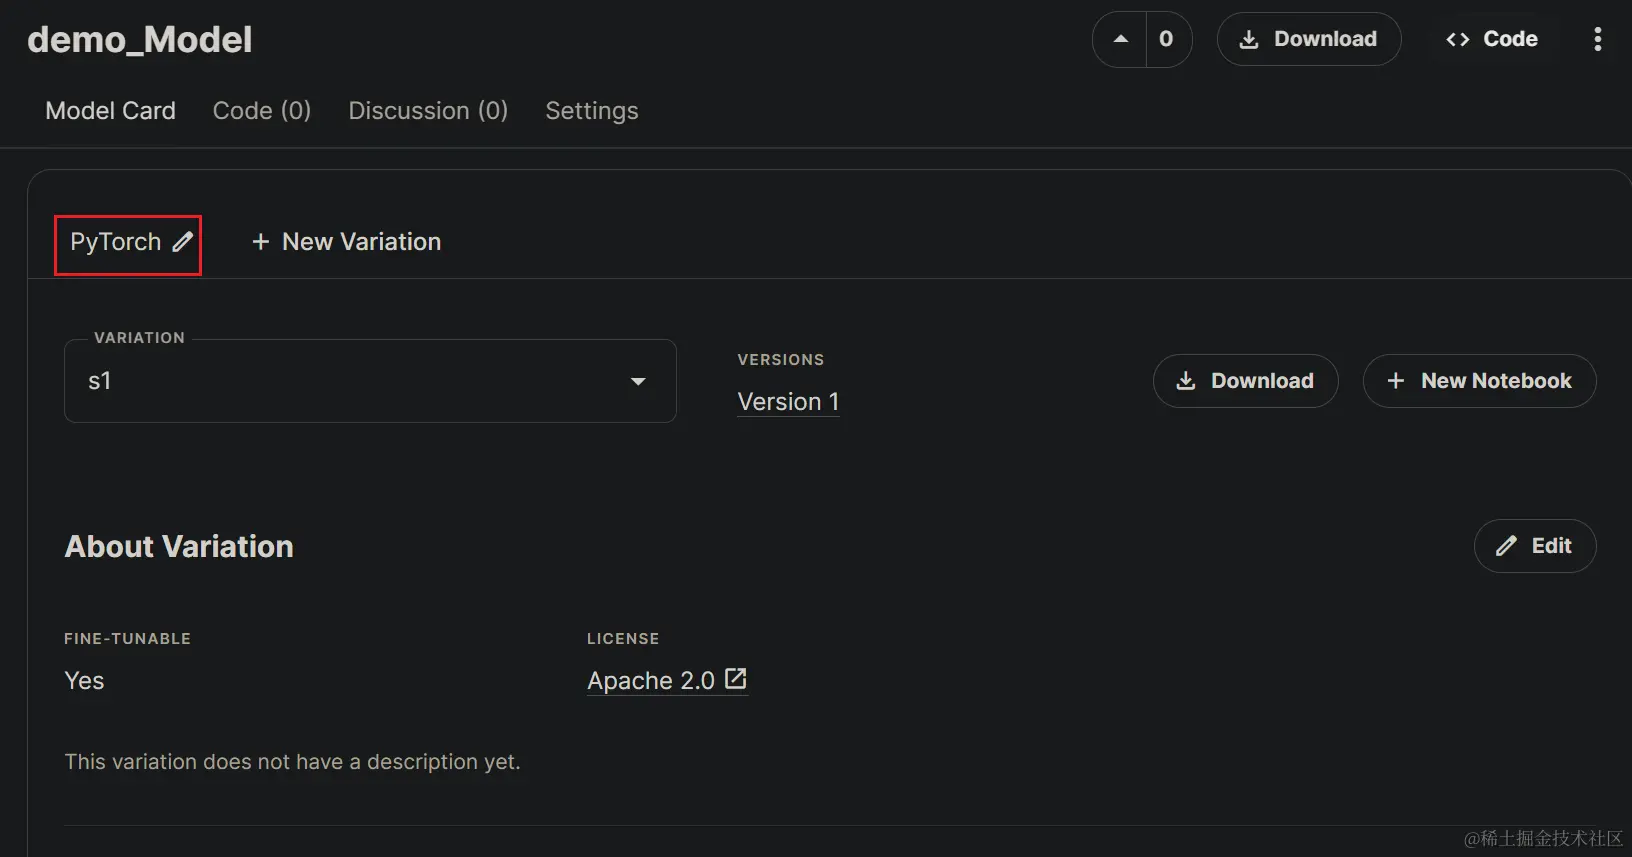Open the Code (0) tab

[x=262, y=111]
